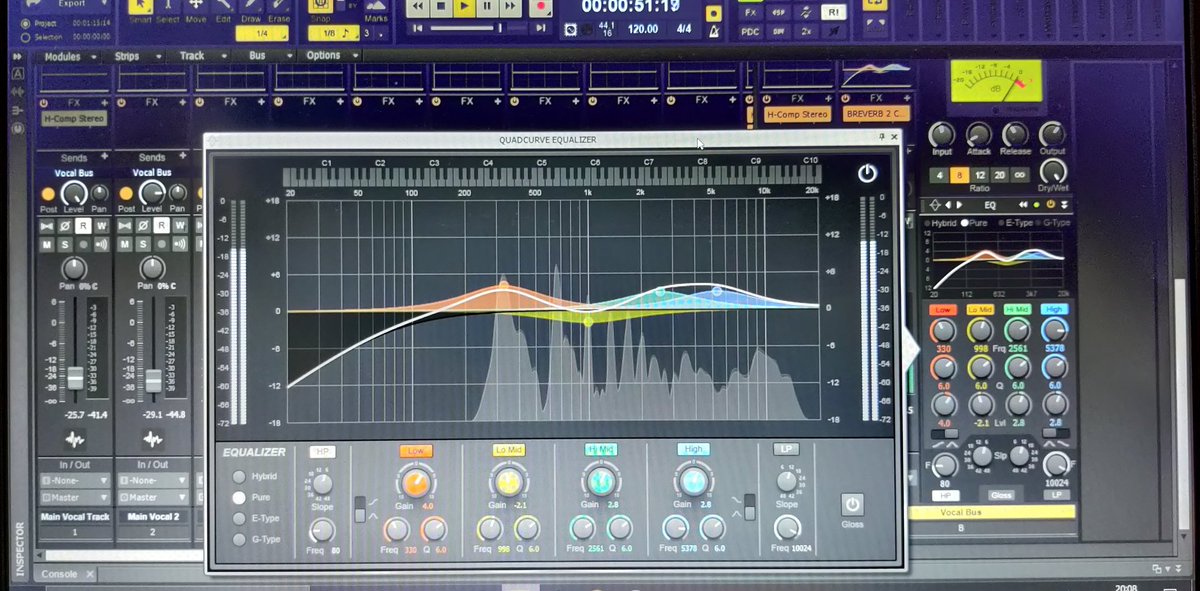Switch the equalizer to E-Type mode

pyautogui.click(x=240, y=518)
